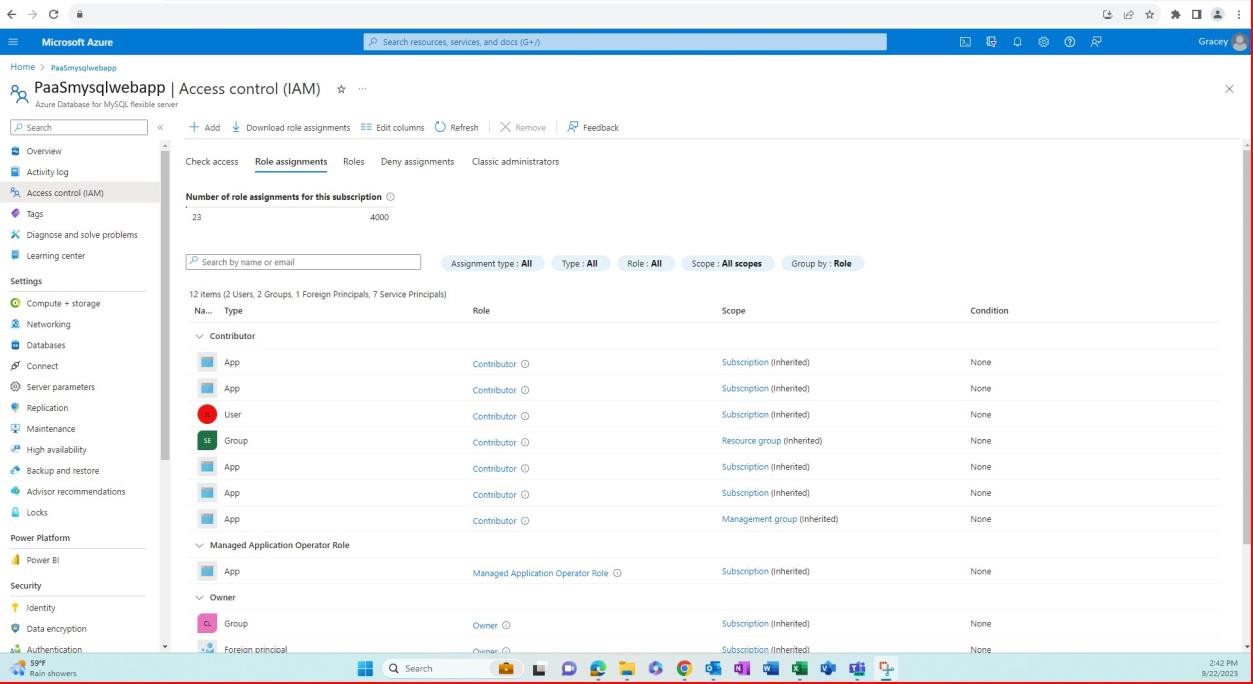1253x684 pixels.
Task: Open Server parameters from the sidebar
Action: 62,386
